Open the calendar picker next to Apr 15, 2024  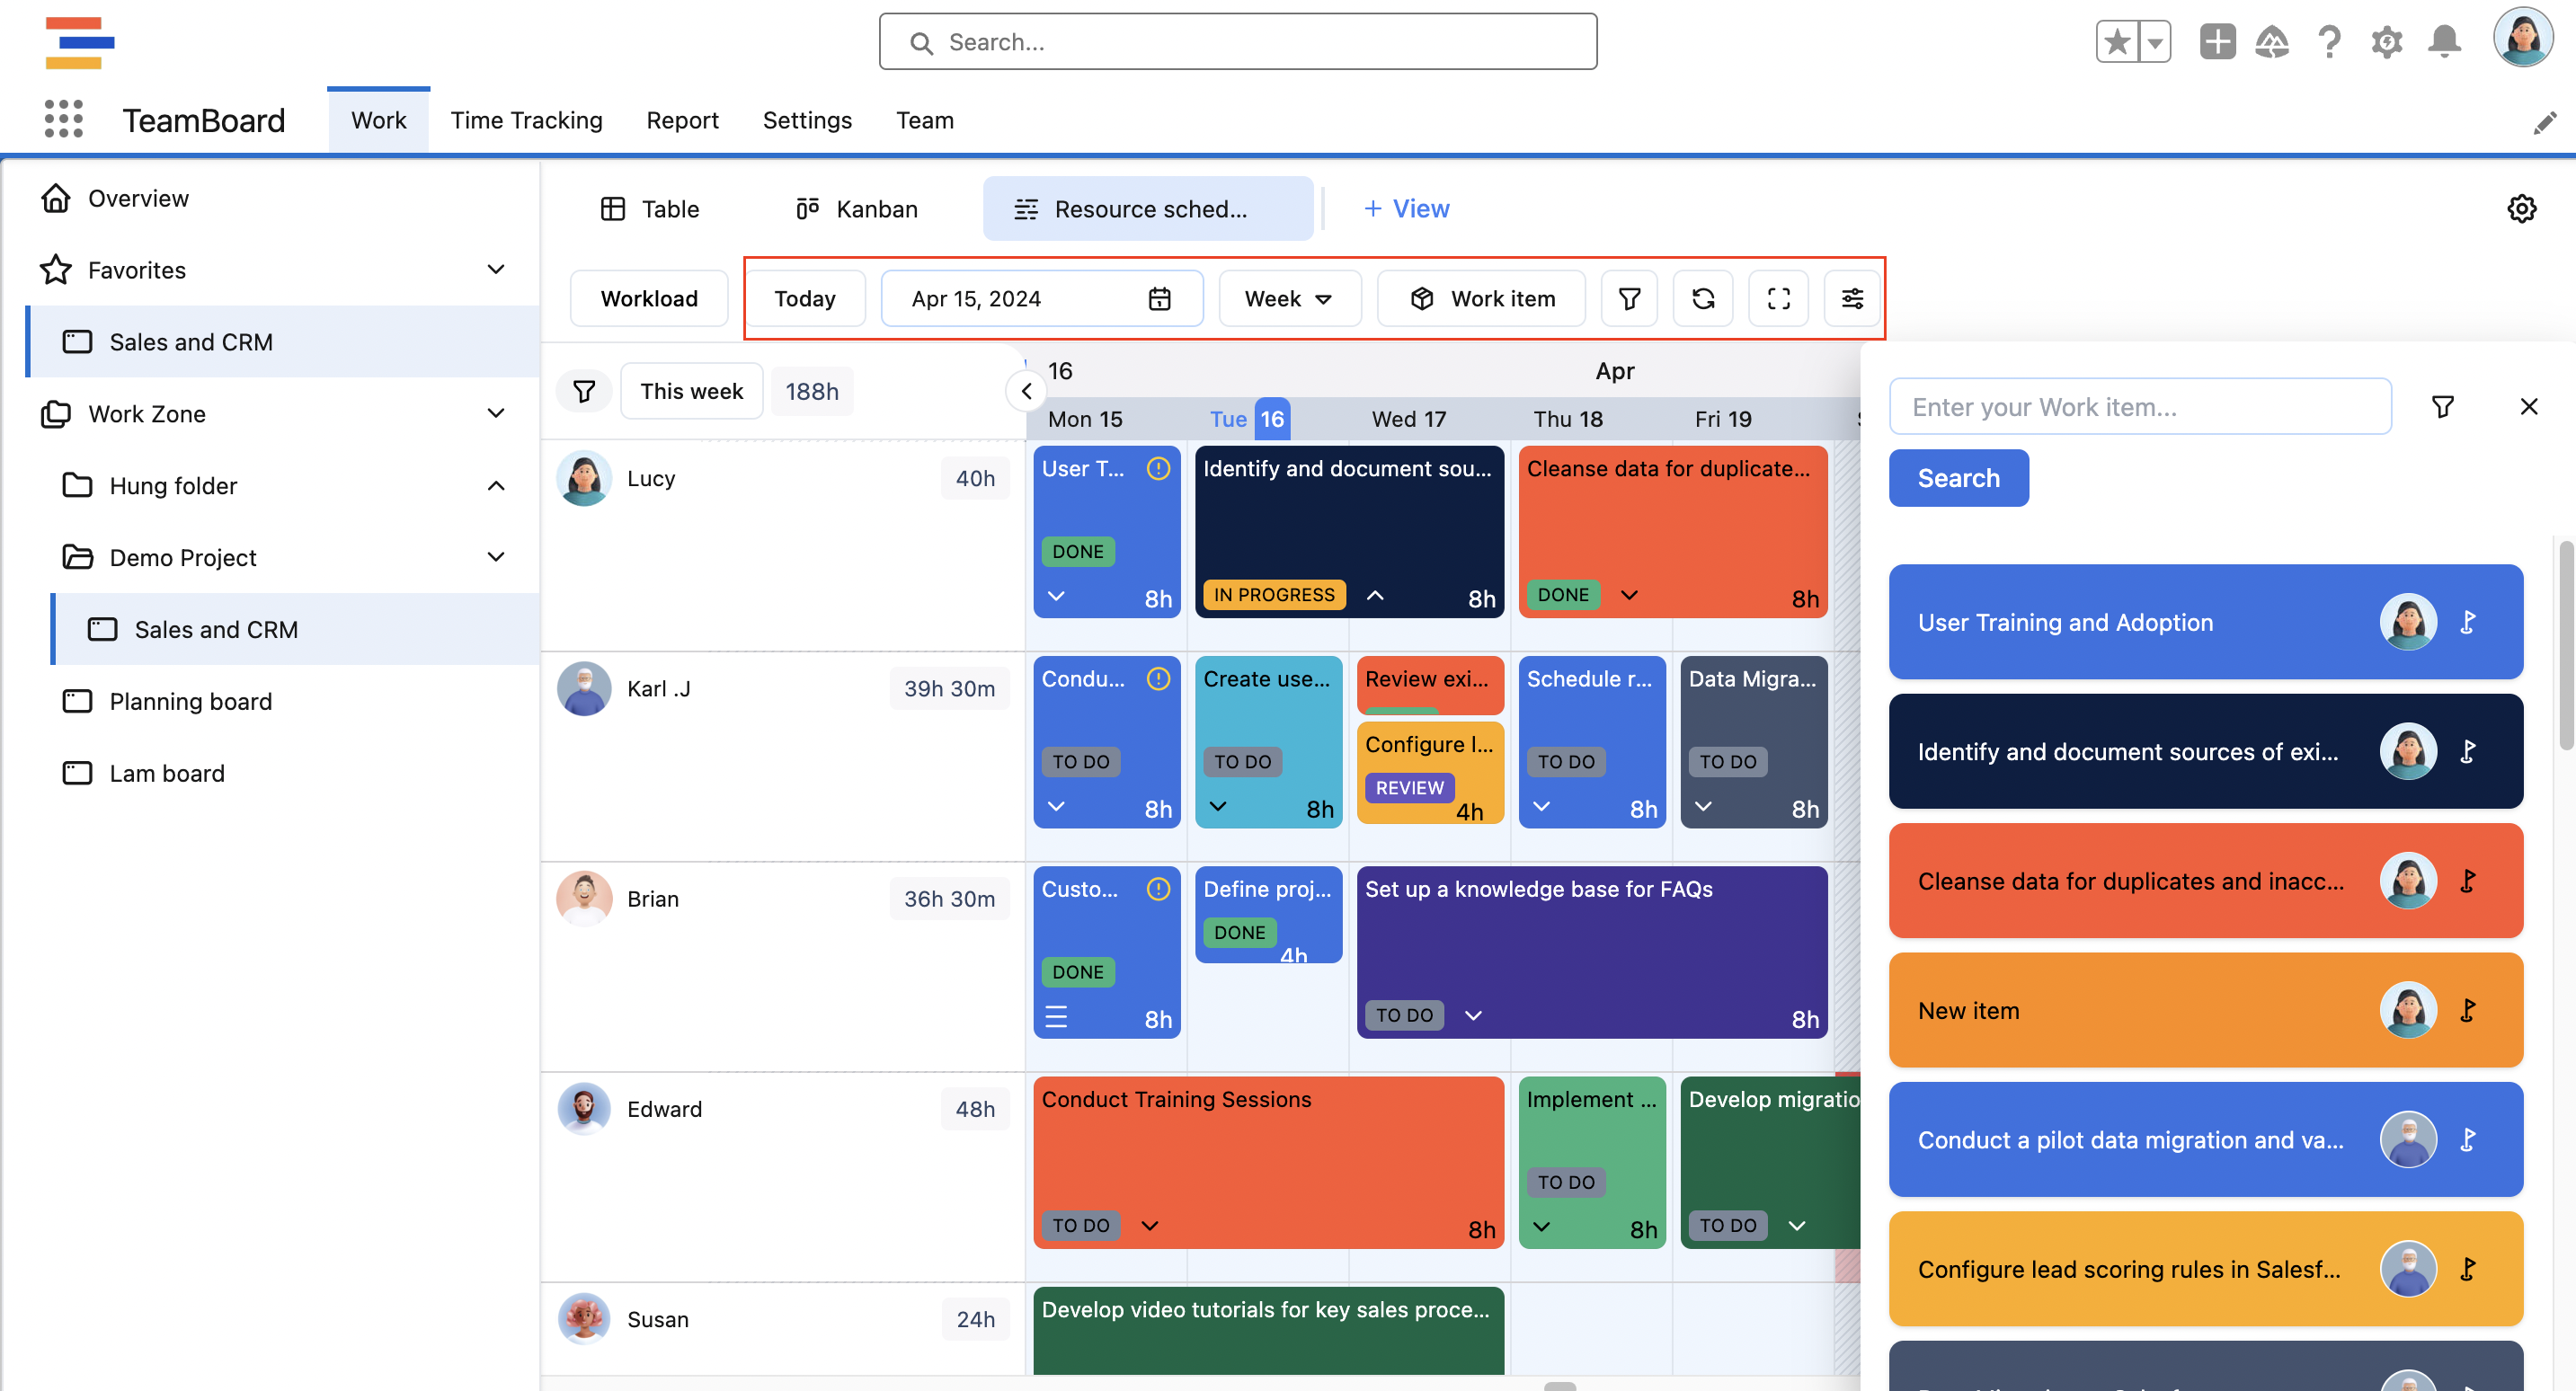point(1160,298)
